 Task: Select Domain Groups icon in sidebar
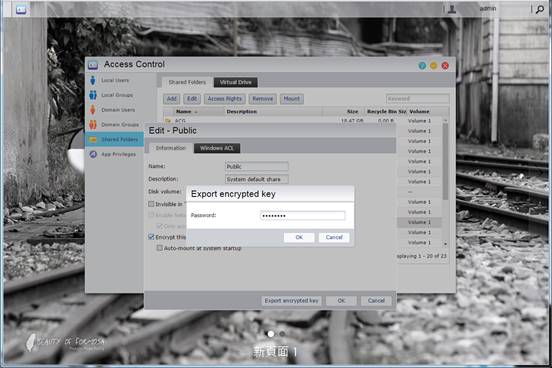coord(93,125)
